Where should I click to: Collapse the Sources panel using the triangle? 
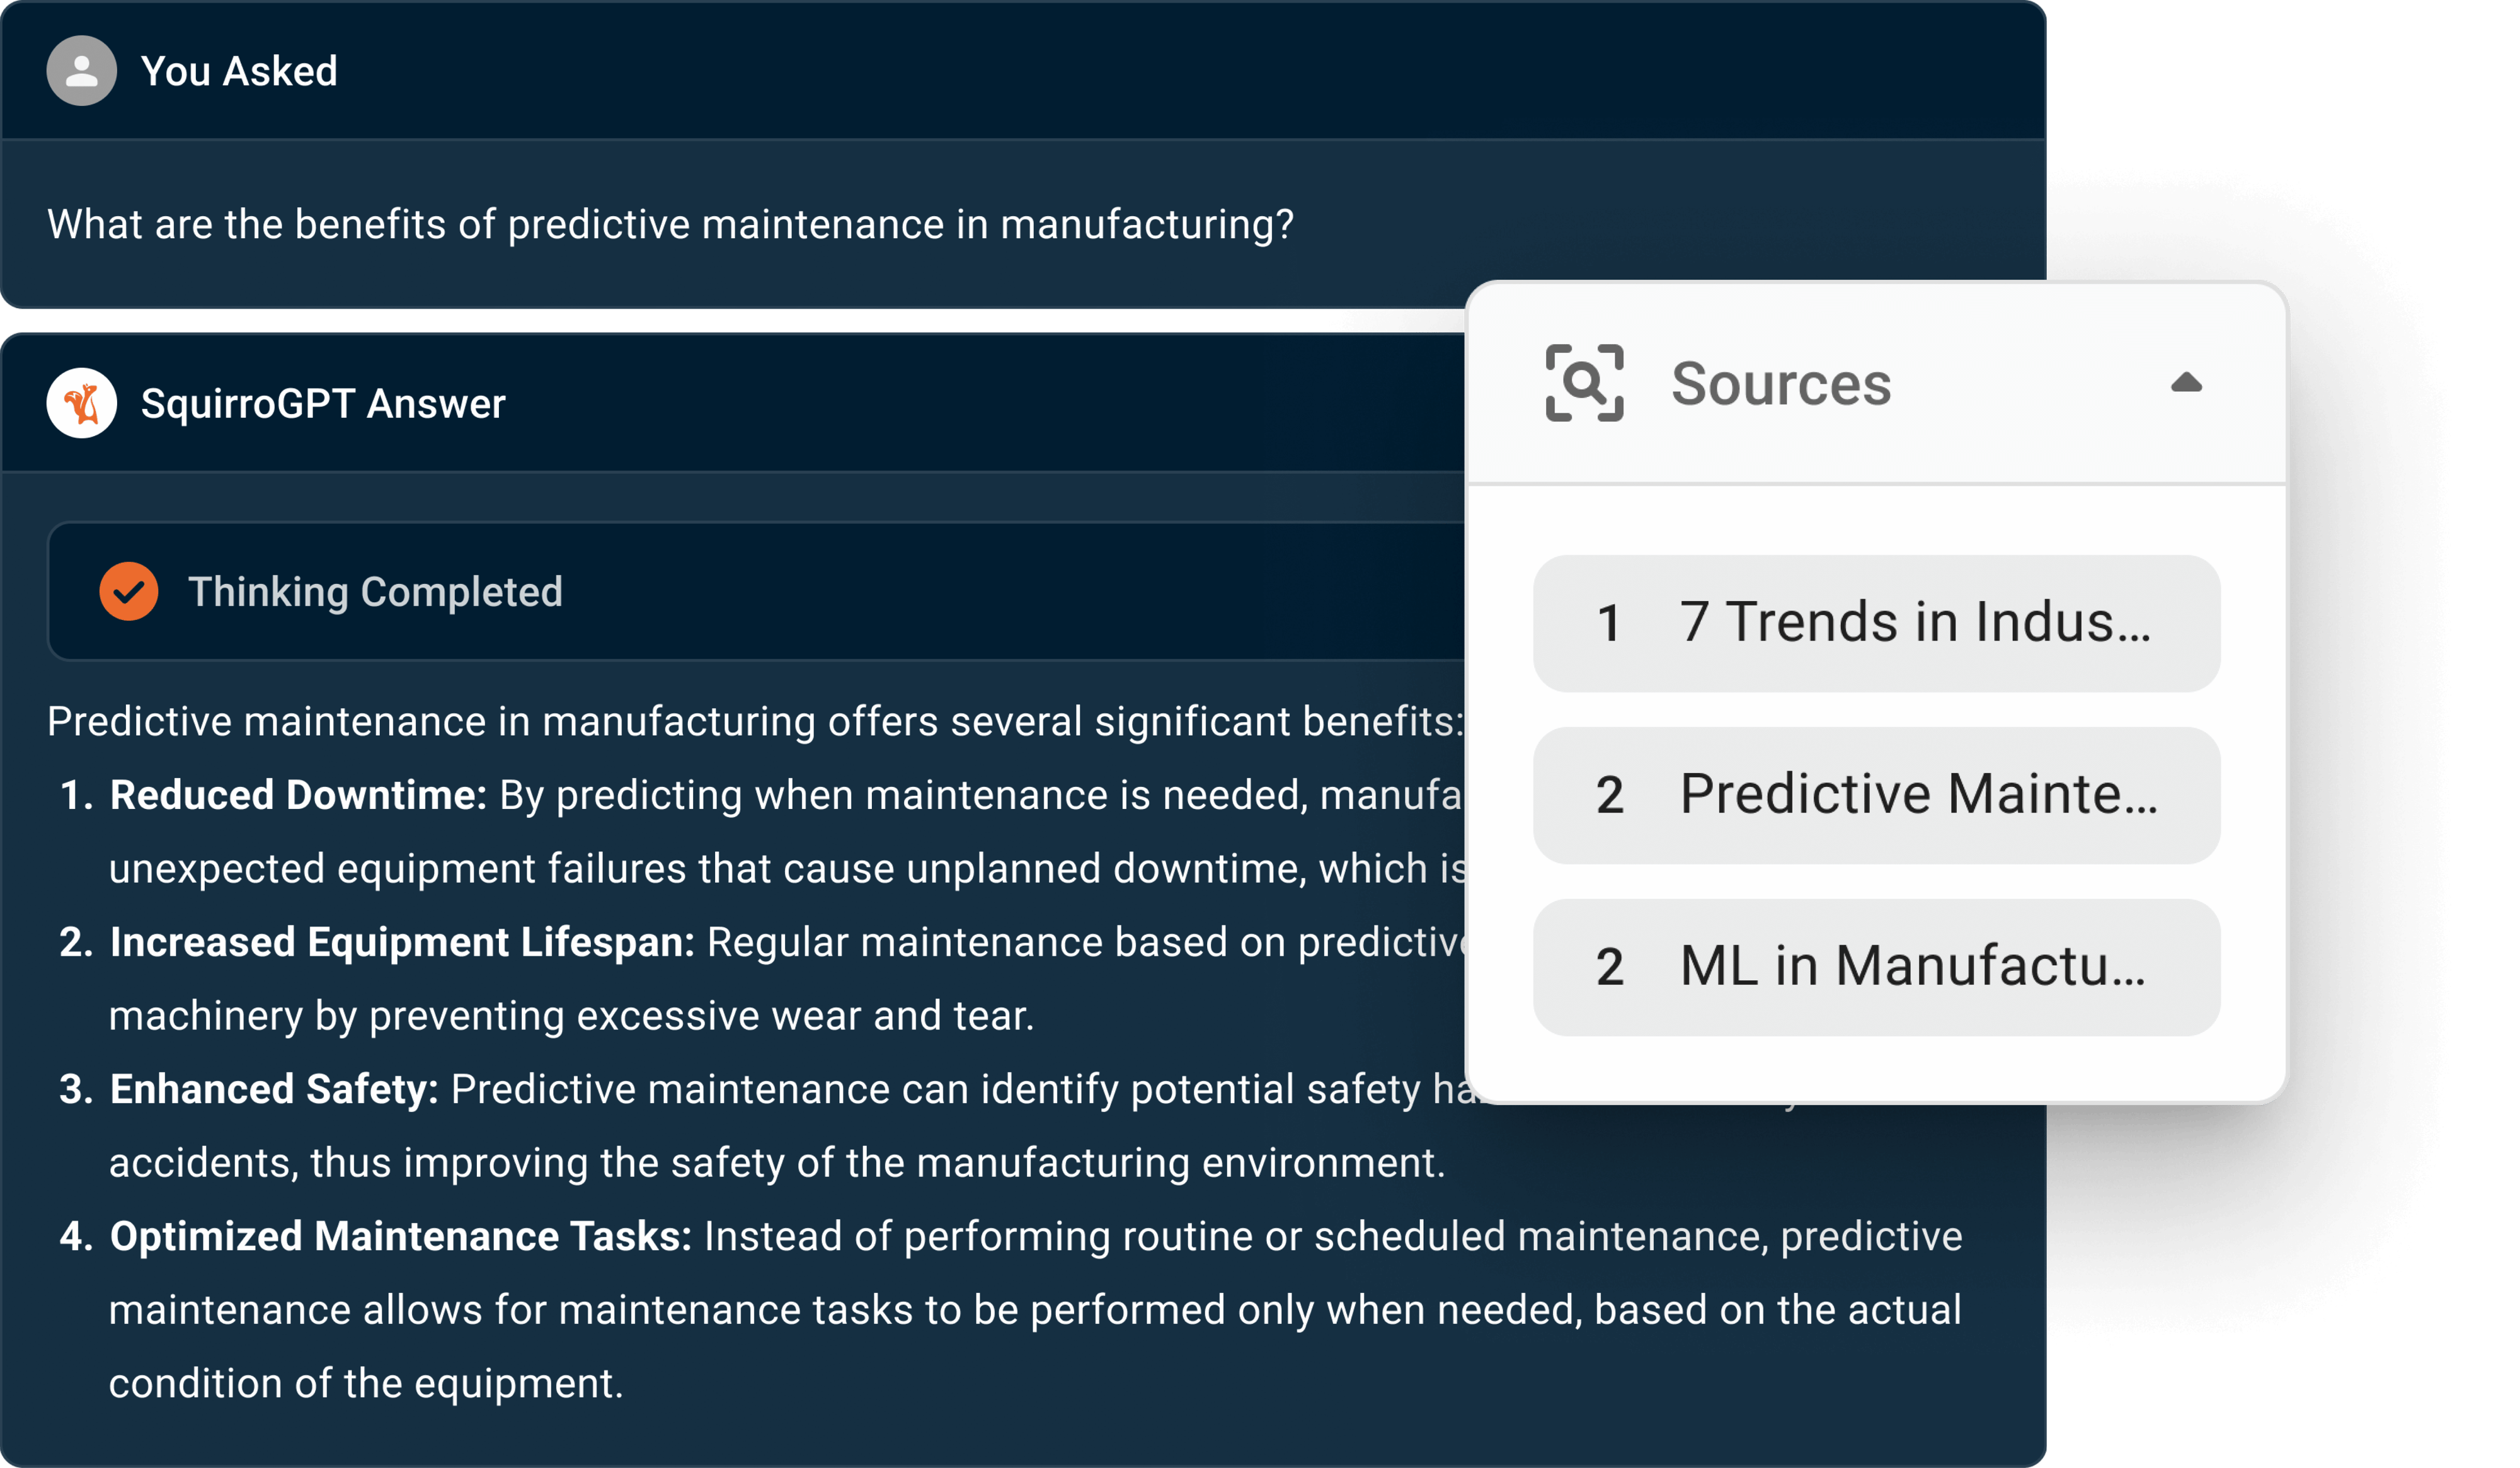pos(2186,383)
